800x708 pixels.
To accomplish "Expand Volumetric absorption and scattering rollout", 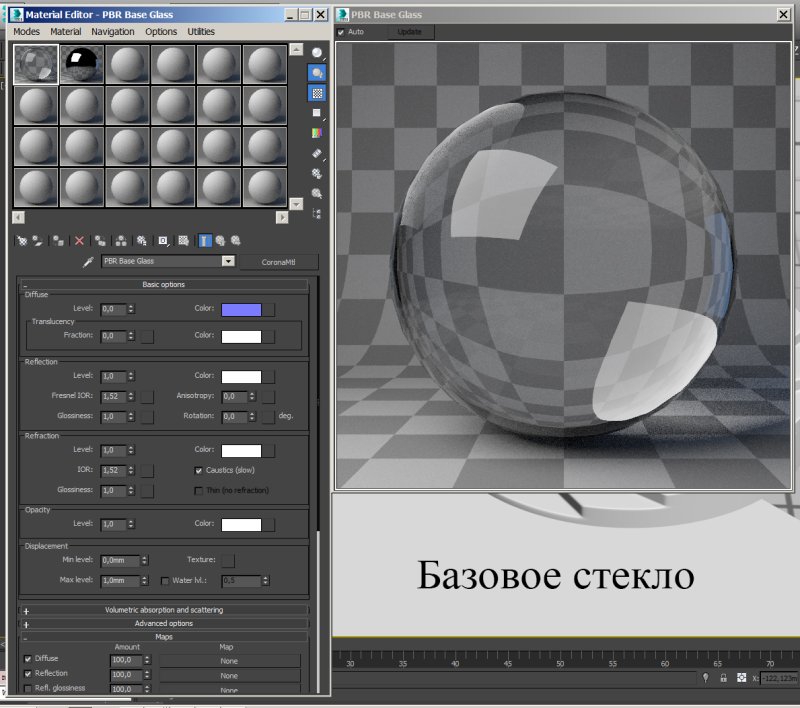I will pos(165,610).
